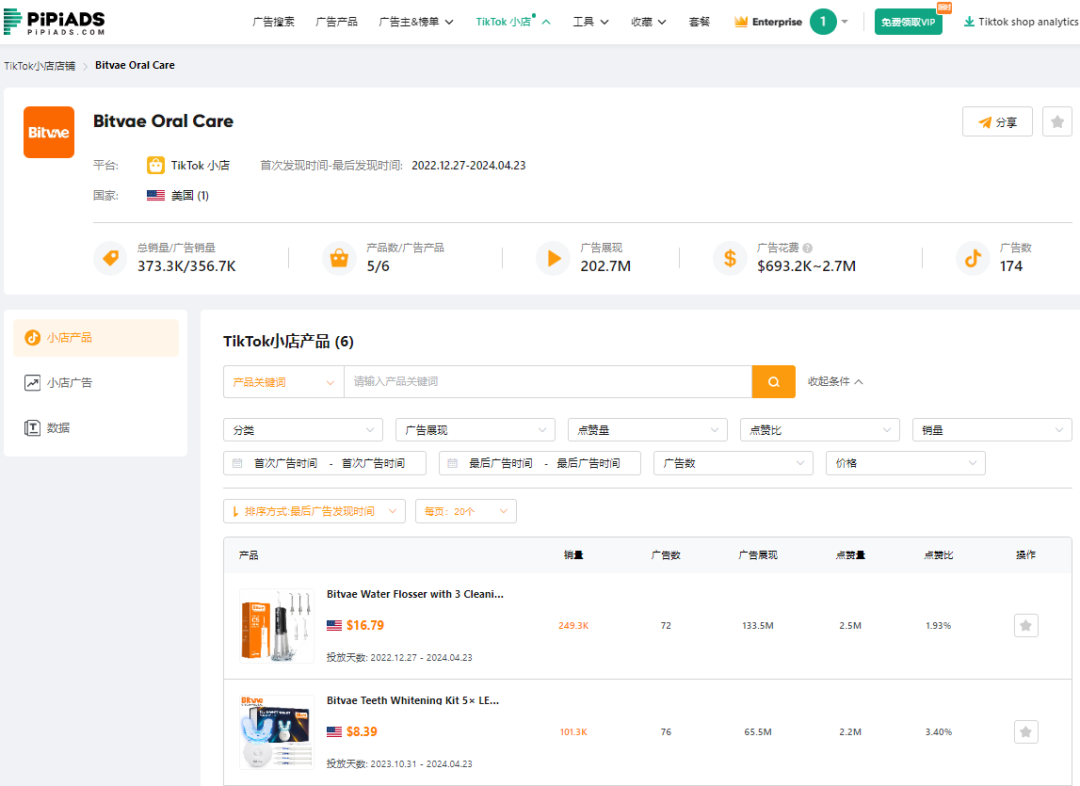Click the Enterprise crown icon

coord(741,22)
